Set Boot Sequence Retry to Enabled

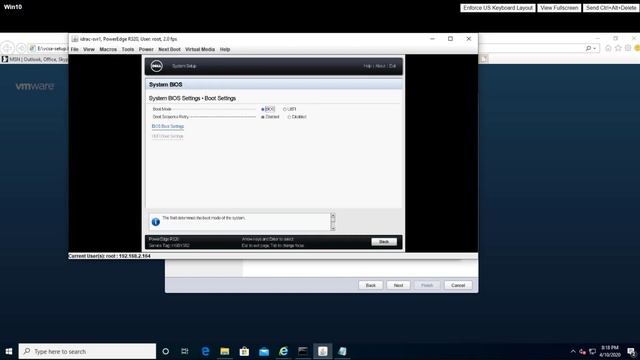coord(263,117)
